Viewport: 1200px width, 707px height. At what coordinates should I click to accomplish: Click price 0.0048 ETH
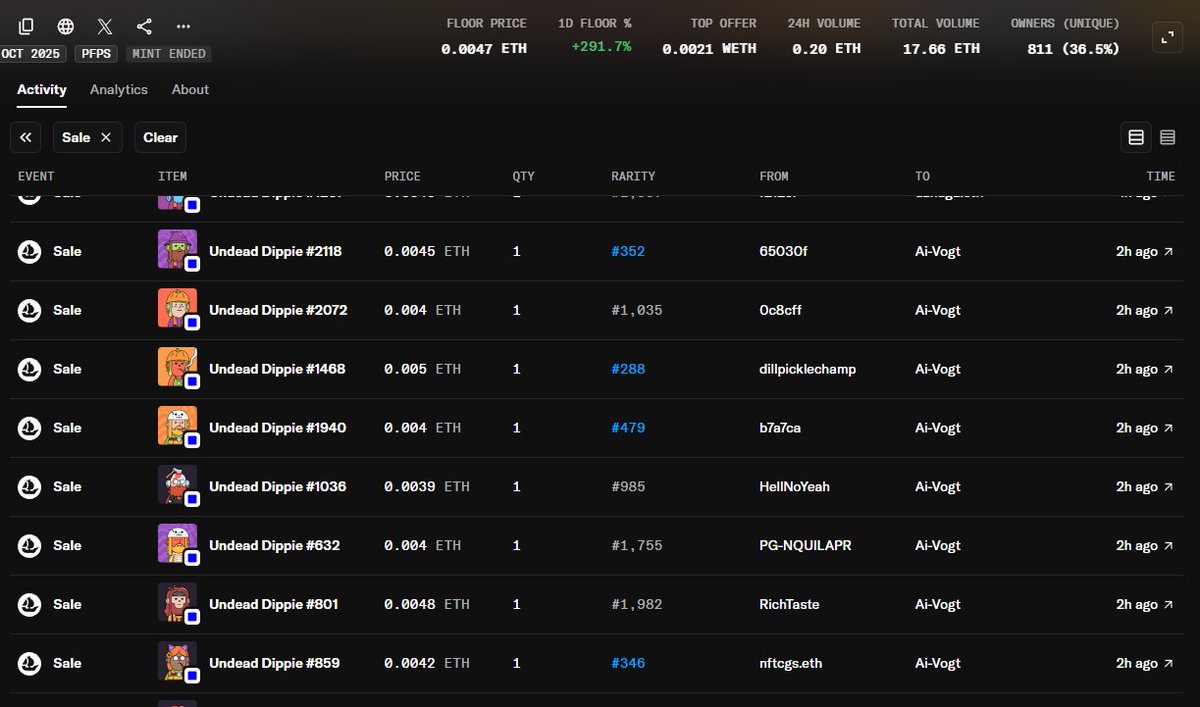pyautogui.click(x=427, y=605)
